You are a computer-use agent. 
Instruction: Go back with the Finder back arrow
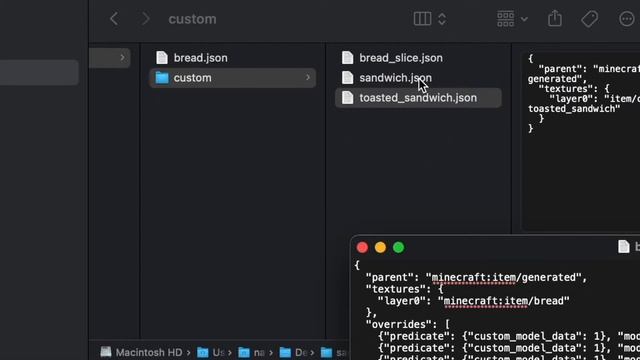tap(114, 19)
